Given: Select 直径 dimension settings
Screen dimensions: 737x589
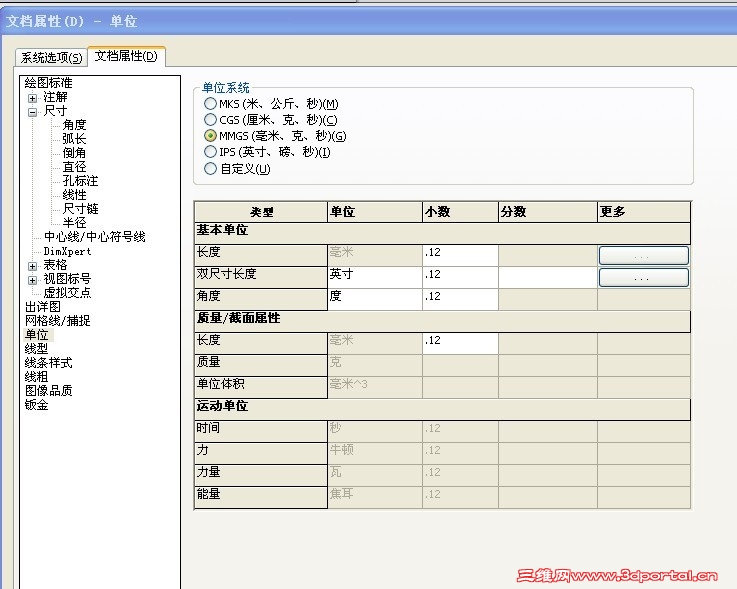Looking at the screenshot, I should (74, 167).
